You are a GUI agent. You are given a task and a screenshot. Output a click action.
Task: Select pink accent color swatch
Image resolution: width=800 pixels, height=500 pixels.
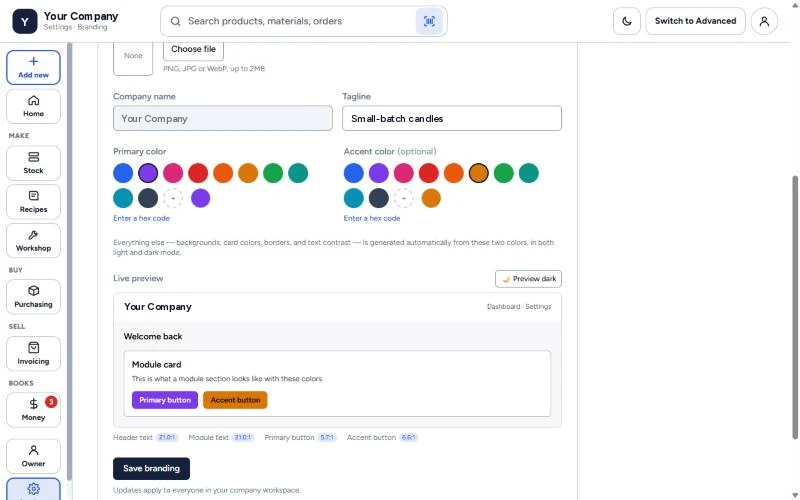click(x=404, y=173)
